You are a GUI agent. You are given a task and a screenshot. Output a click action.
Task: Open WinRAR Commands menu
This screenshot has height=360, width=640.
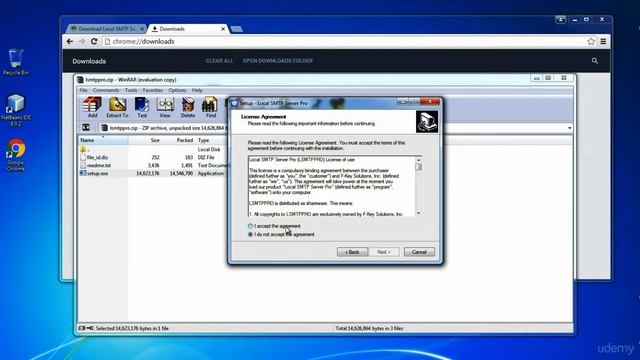tap(106, 90)
